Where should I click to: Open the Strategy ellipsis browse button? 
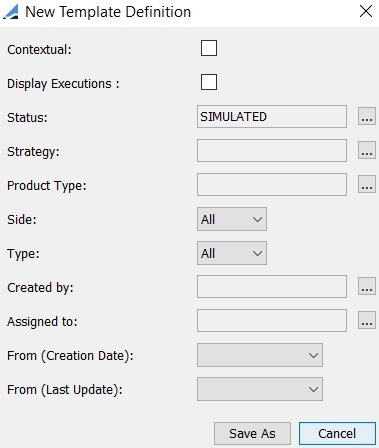pyautogui.click(x=367, y=150)
